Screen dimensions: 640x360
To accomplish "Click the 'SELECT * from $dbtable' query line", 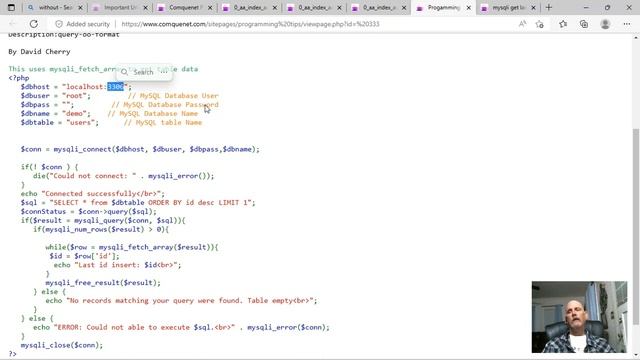I will coord(138,202).
